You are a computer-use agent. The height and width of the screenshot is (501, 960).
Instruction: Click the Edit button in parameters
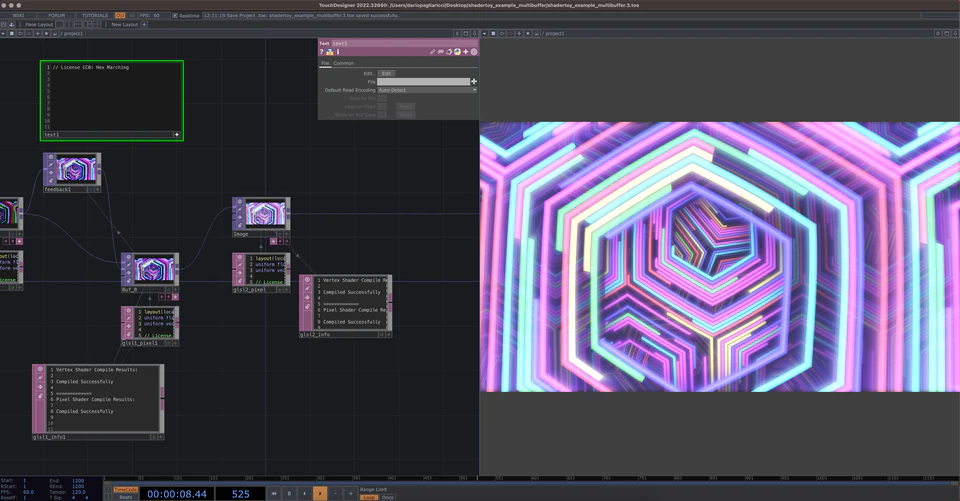[386, 73]
